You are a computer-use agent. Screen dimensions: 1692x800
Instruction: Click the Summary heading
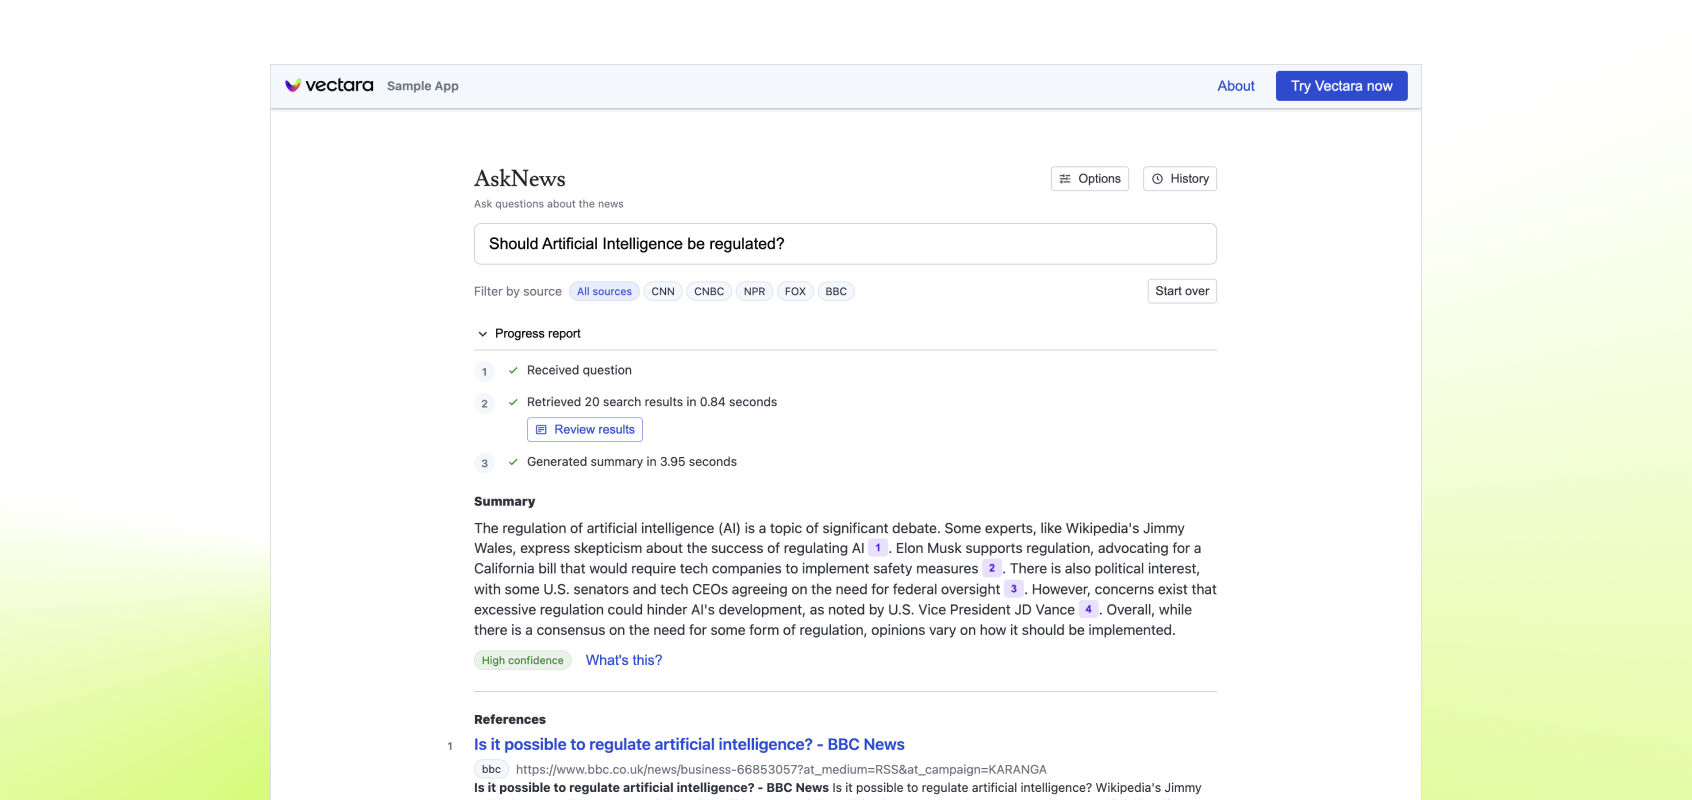[x=504, y=502]
